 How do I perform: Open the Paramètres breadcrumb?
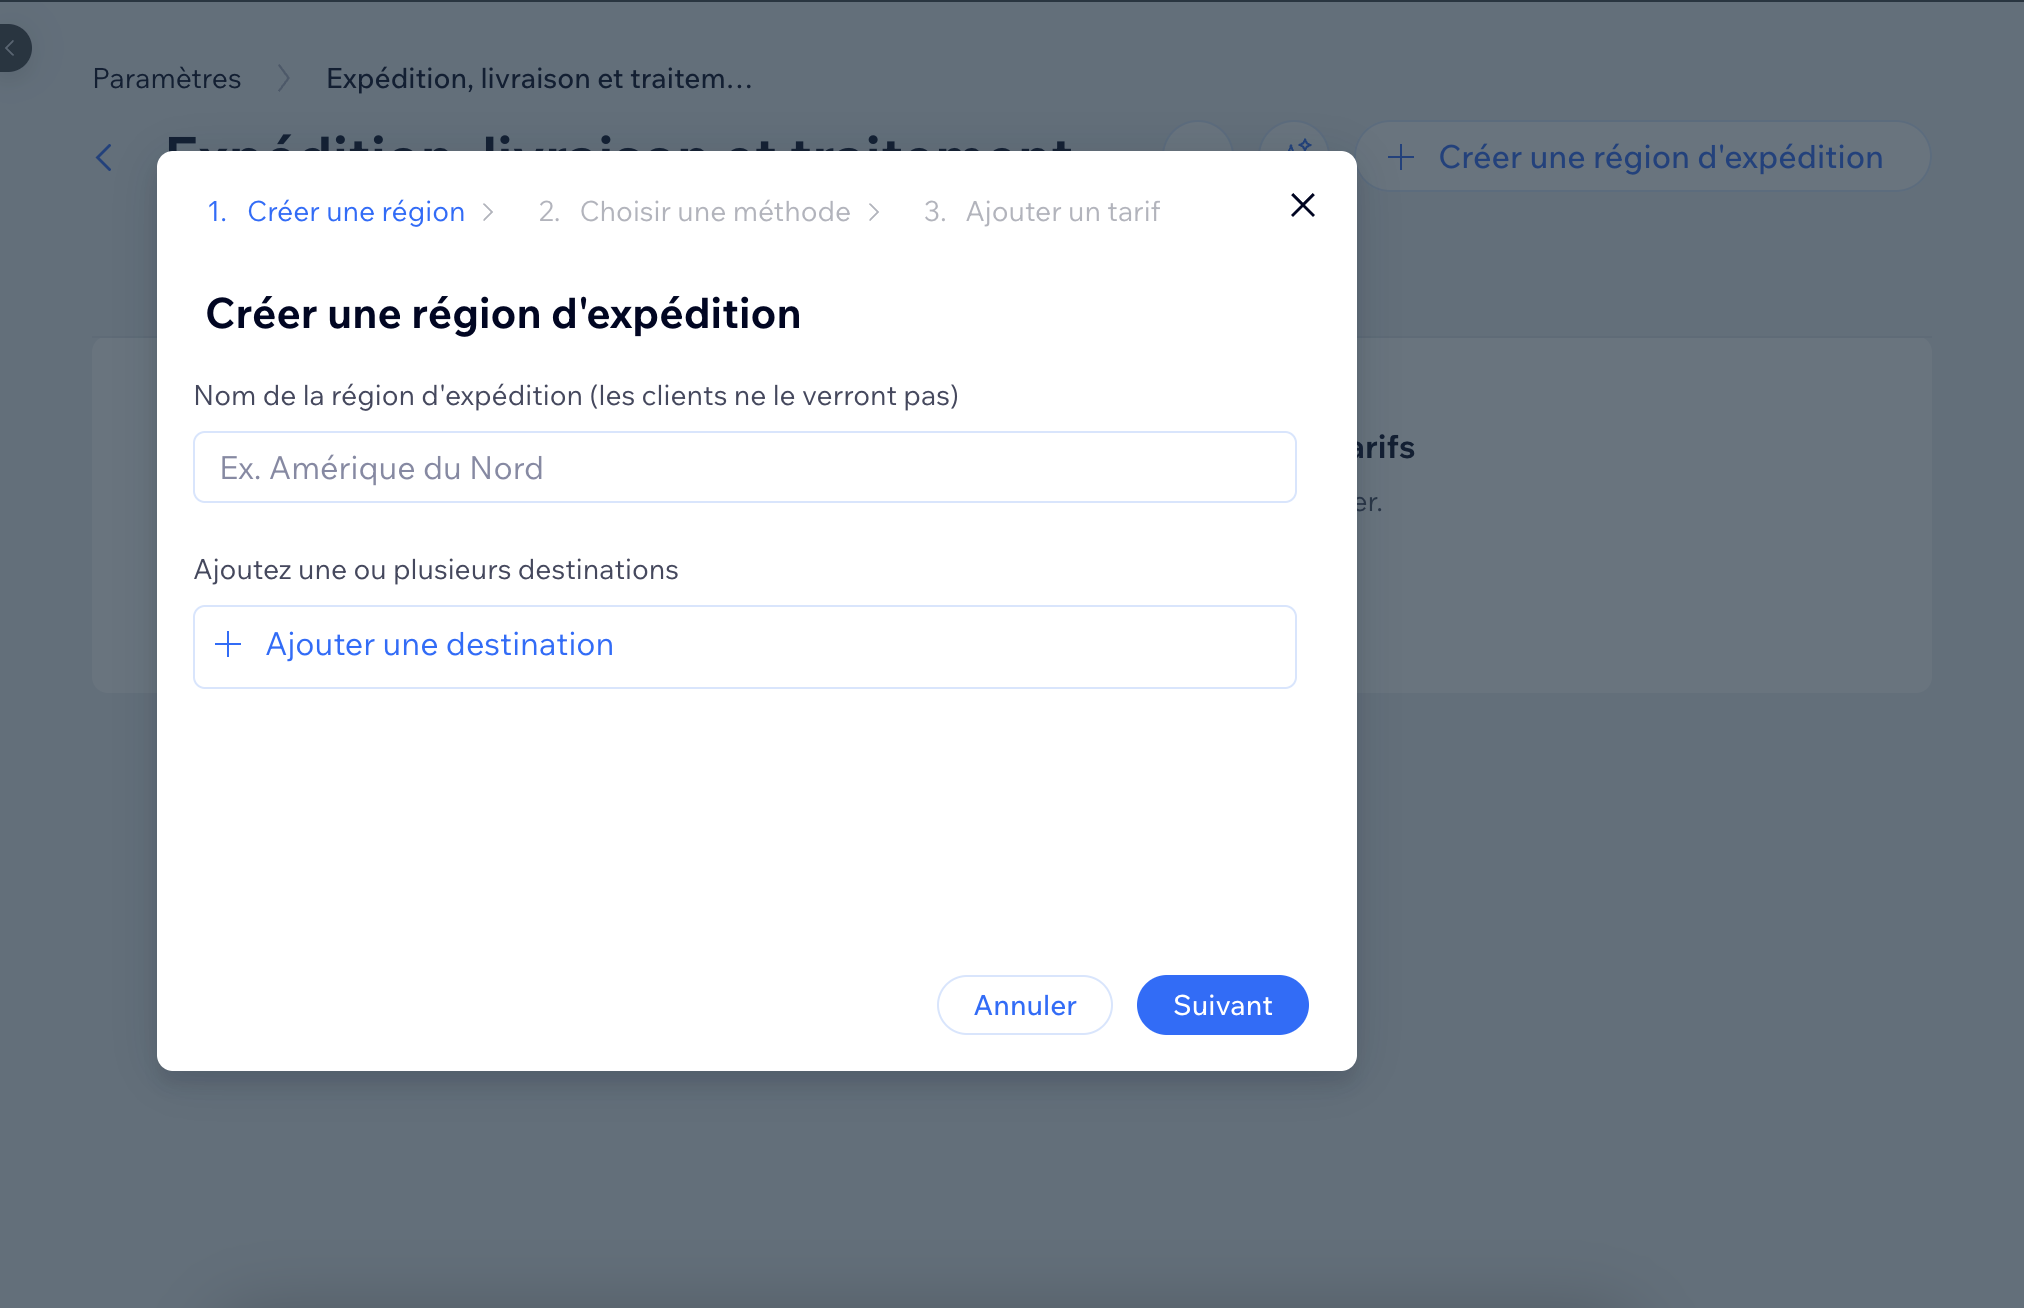pyautogui.click(x=166, y=78)
